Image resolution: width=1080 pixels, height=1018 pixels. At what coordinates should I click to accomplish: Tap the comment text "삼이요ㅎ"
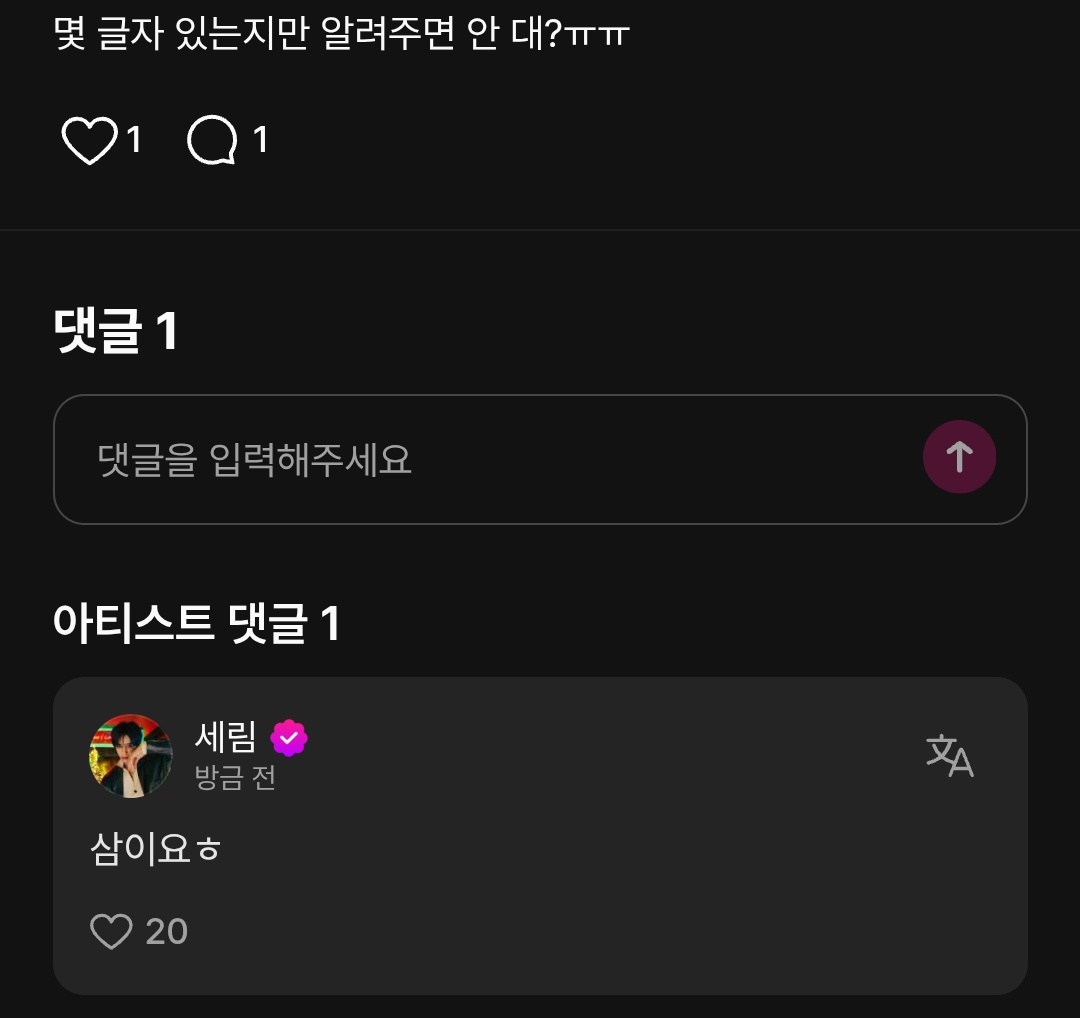tap(155, 851)
